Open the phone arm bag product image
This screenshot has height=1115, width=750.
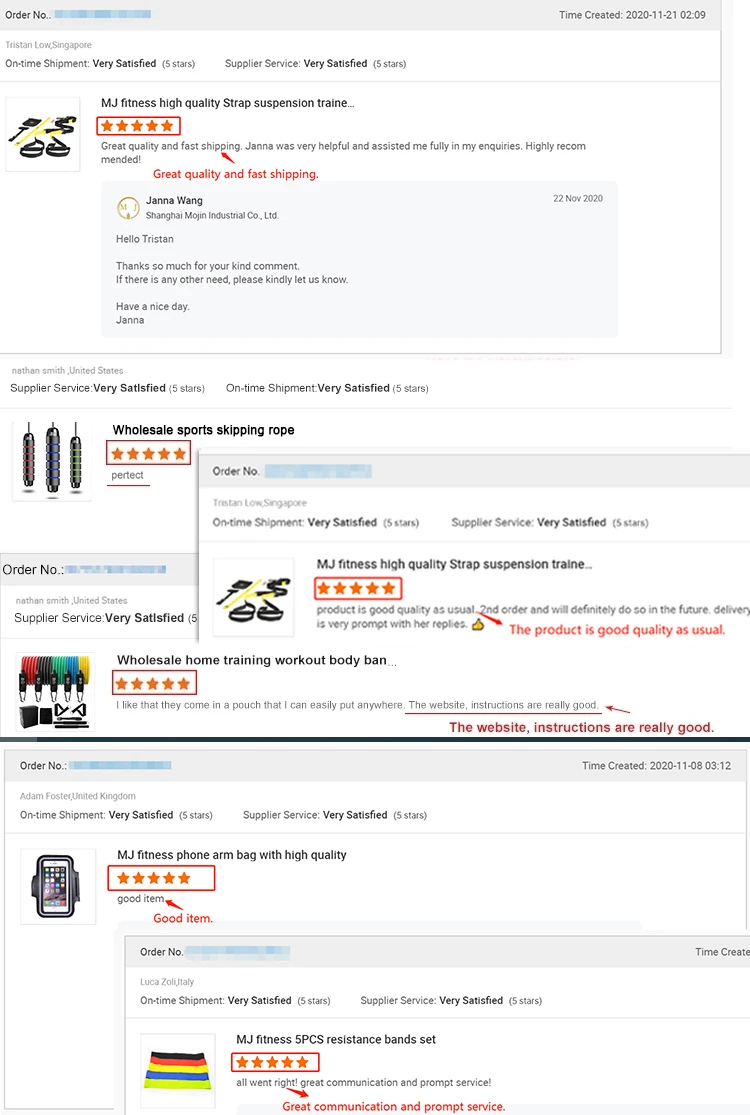coord(58,887)
